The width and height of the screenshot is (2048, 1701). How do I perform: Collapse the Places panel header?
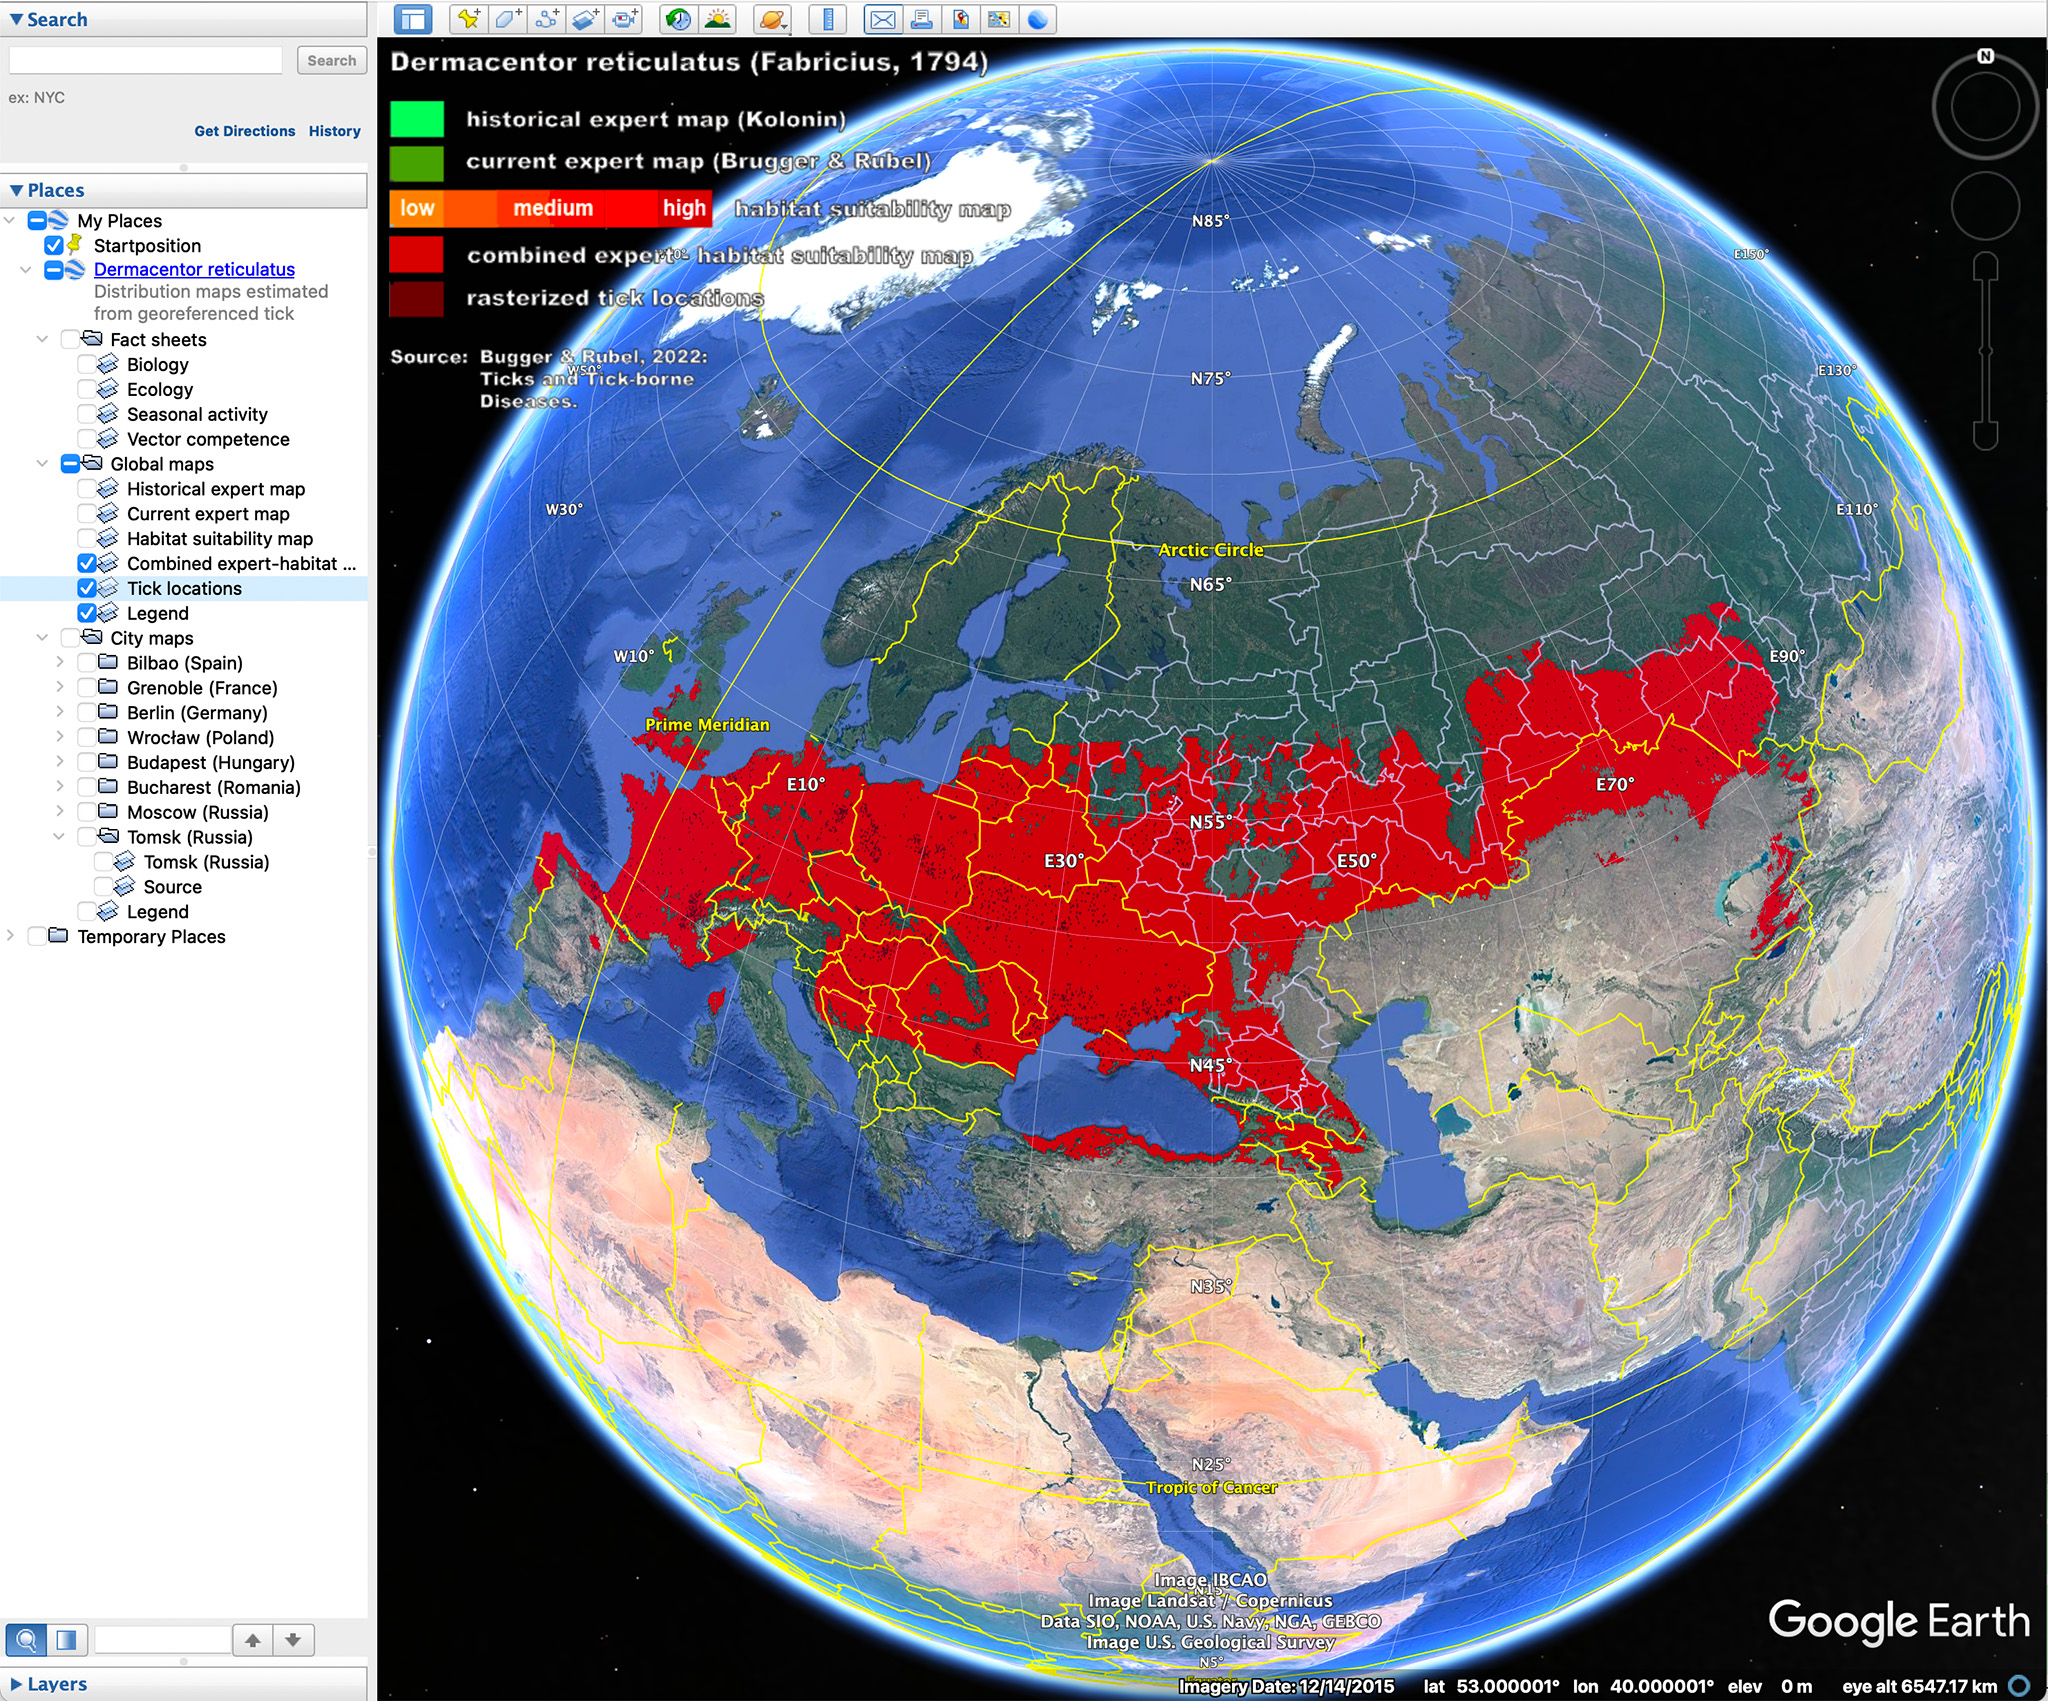click(184, 190)
